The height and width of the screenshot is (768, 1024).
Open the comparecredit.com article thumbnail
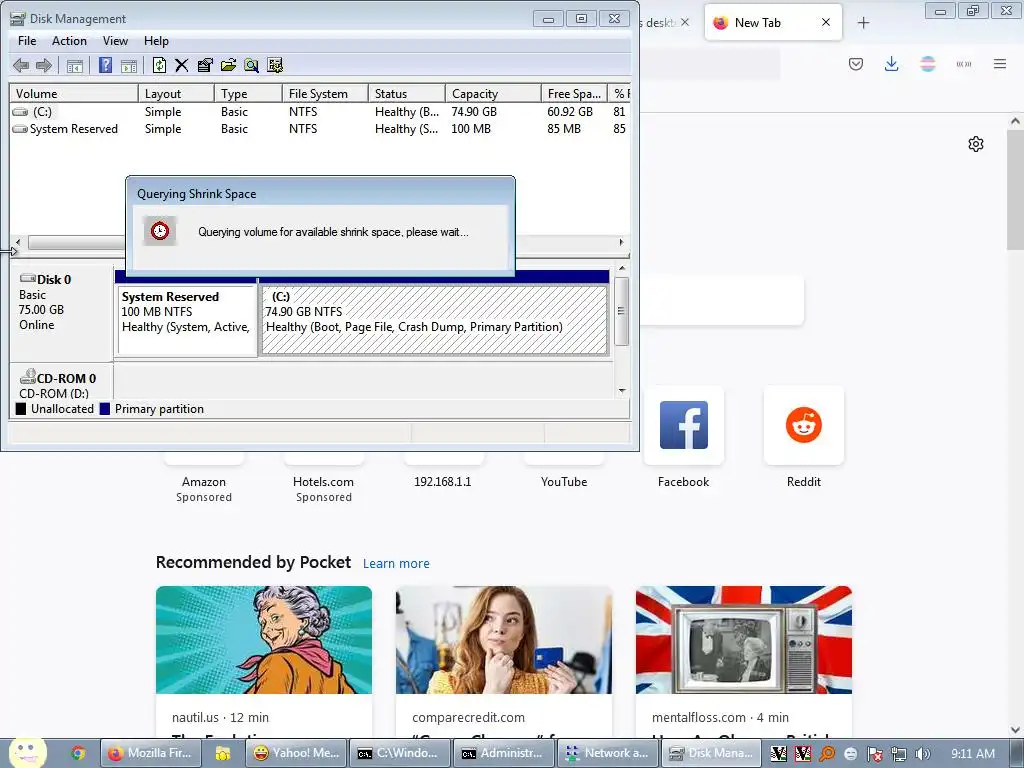[504, 639]
